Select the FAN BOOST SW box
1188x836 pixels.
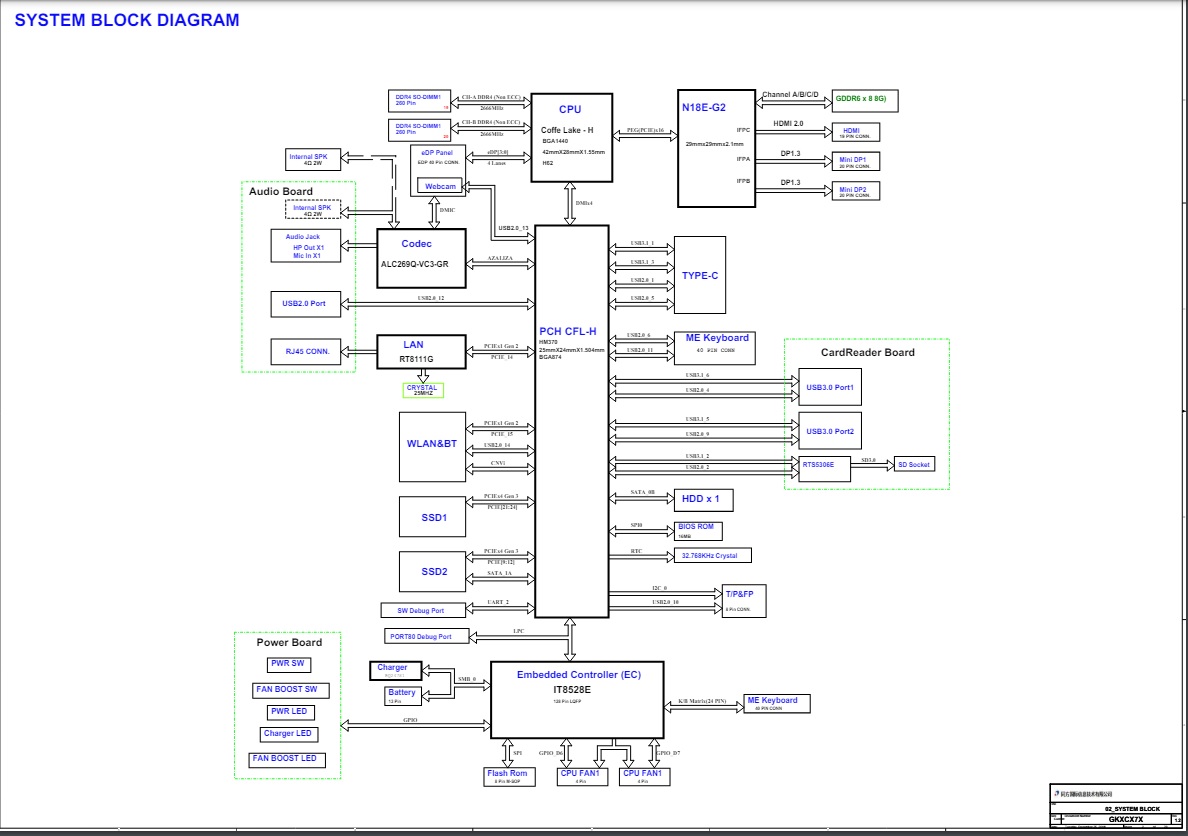tap(290, 690)
